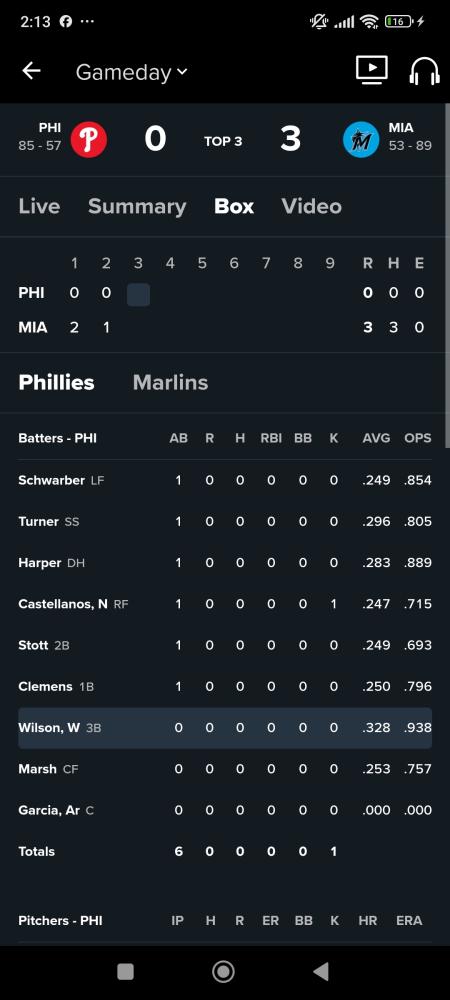
Task: Tap Android home circle button
Action: [x=223, y=971]
